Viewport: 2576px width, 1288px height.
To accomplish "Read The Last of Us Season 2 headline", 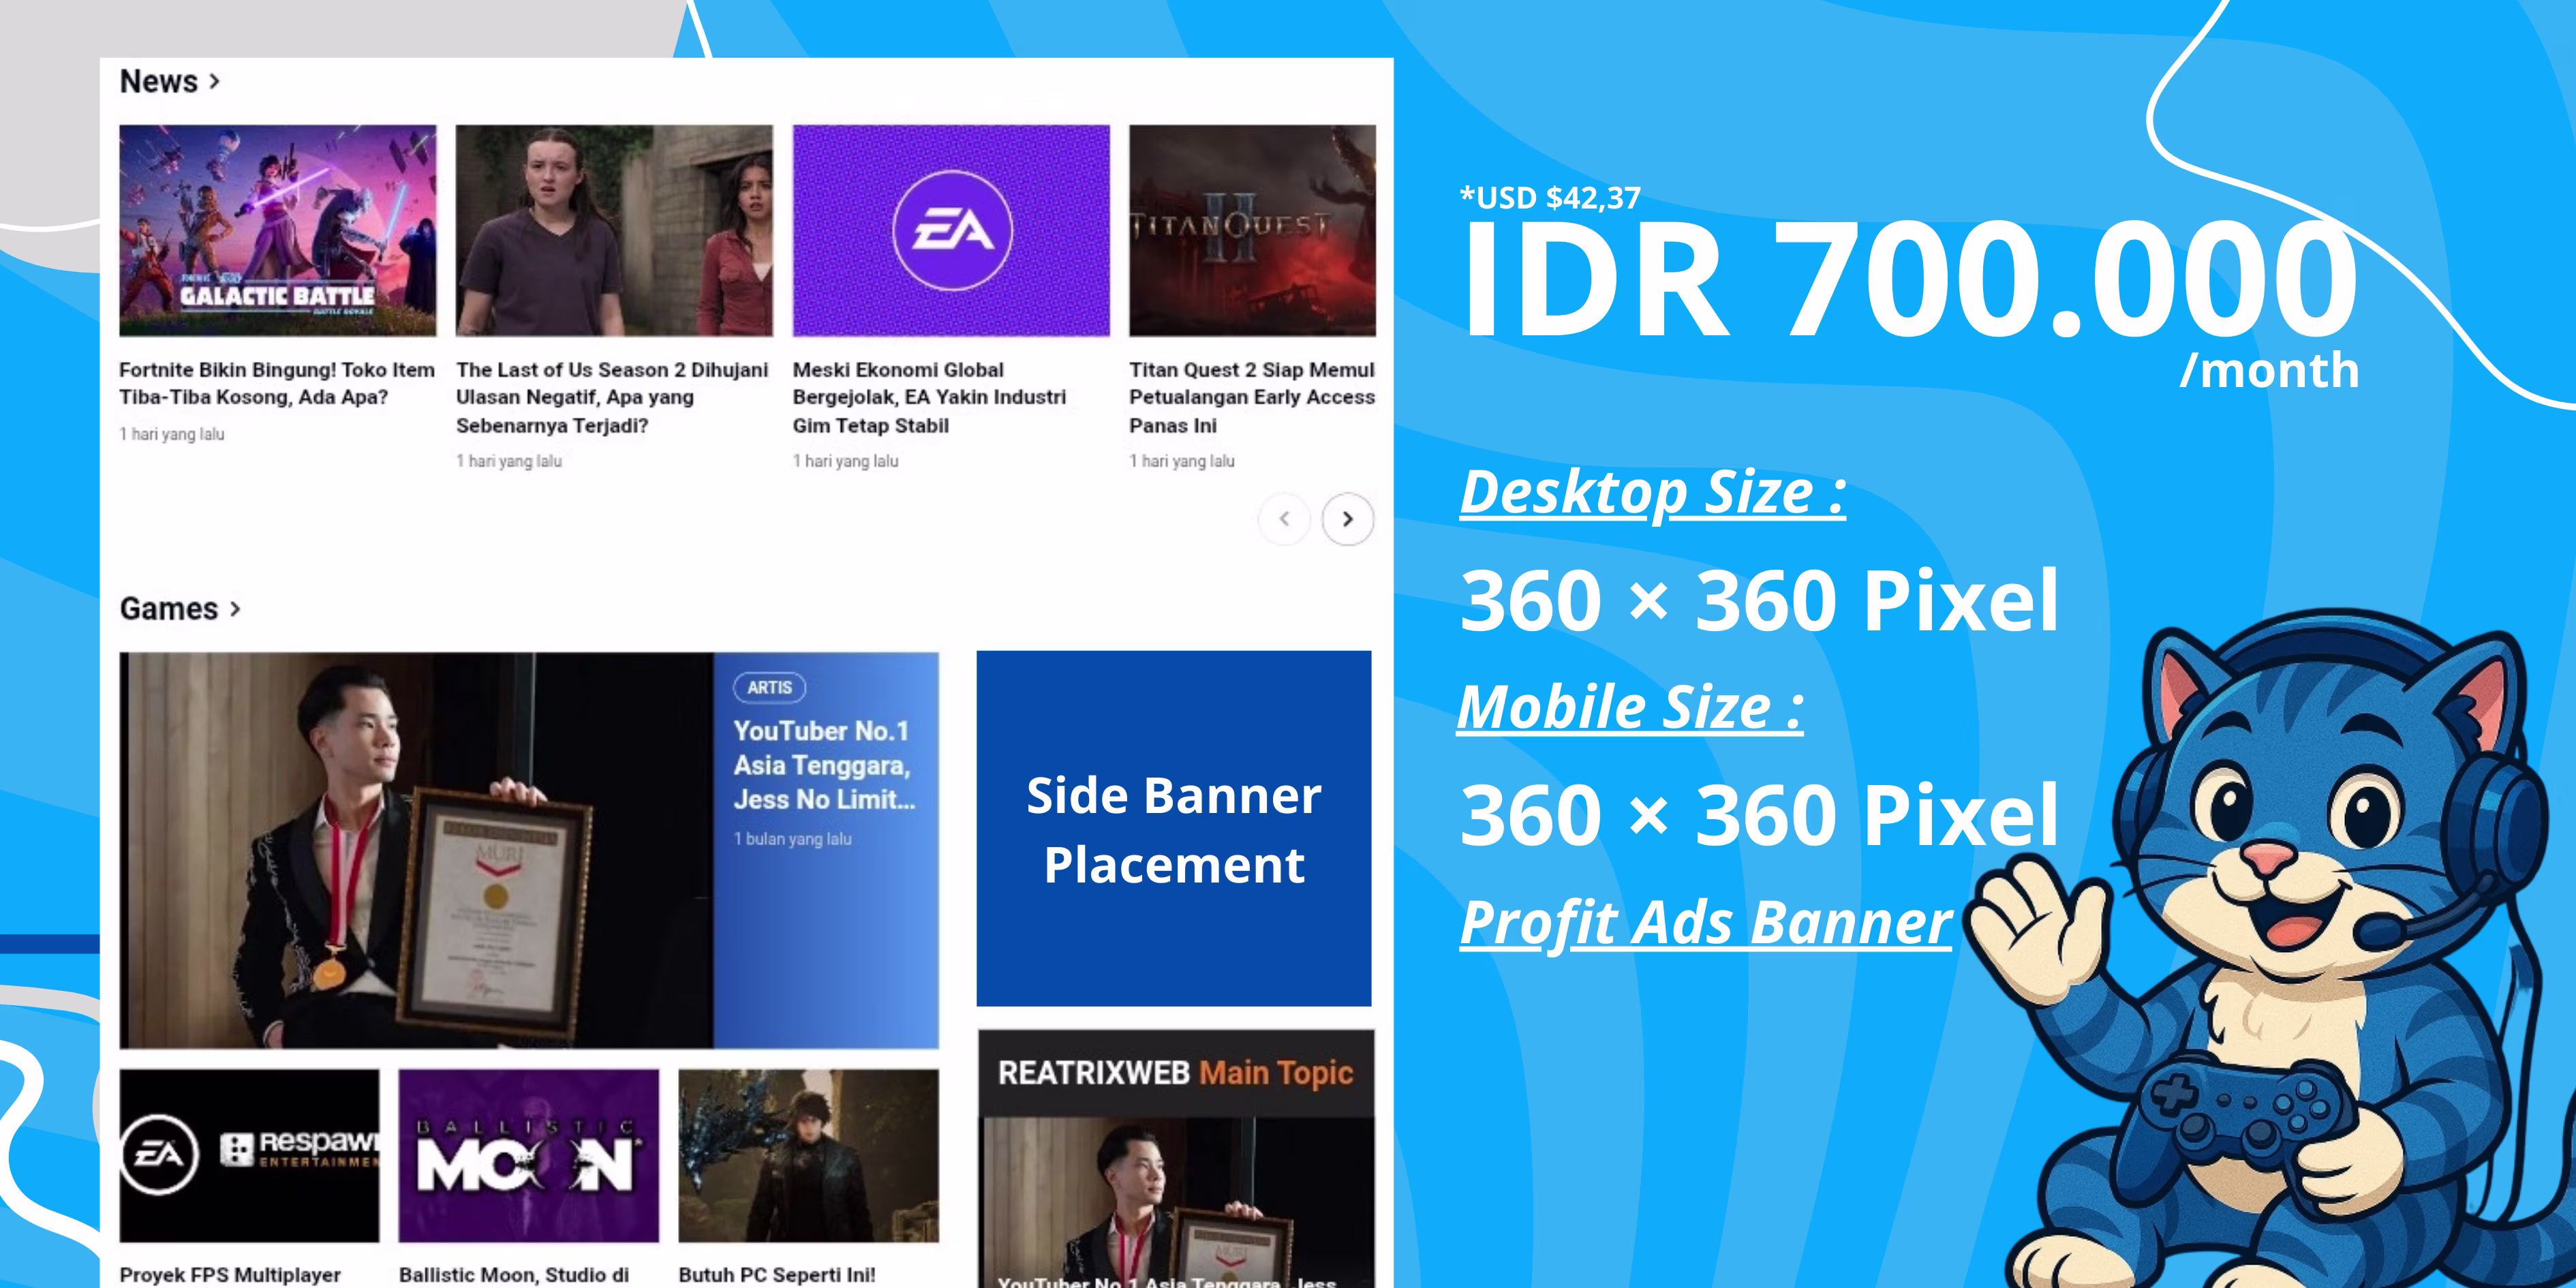I will point(612,397).
